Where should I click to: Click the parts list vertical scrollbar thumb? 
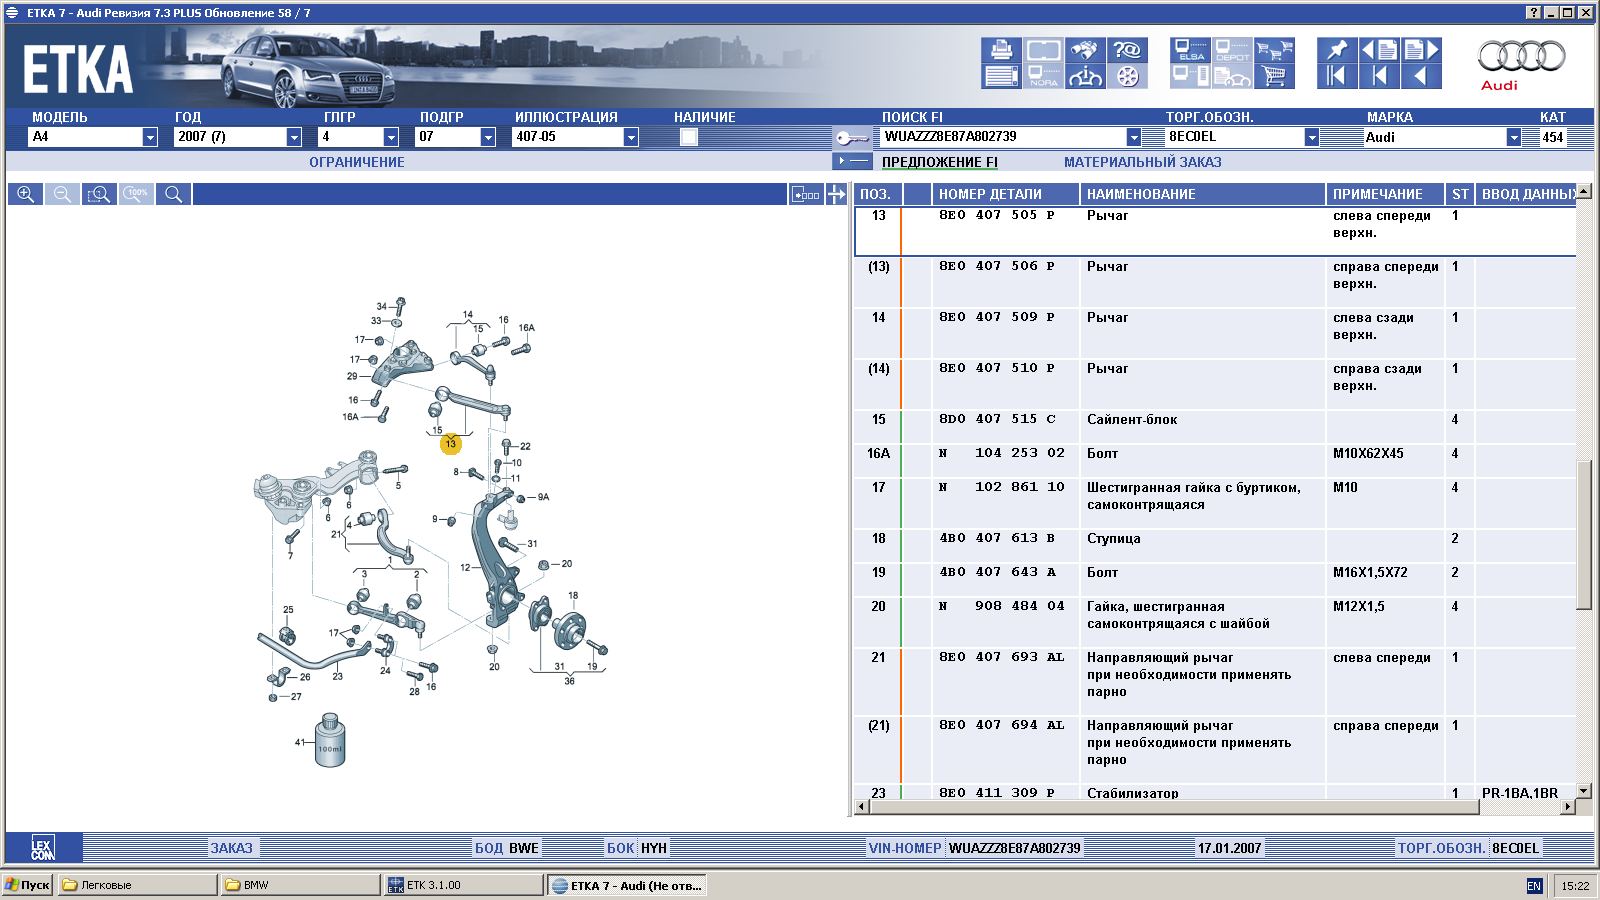coord(1584,535)
